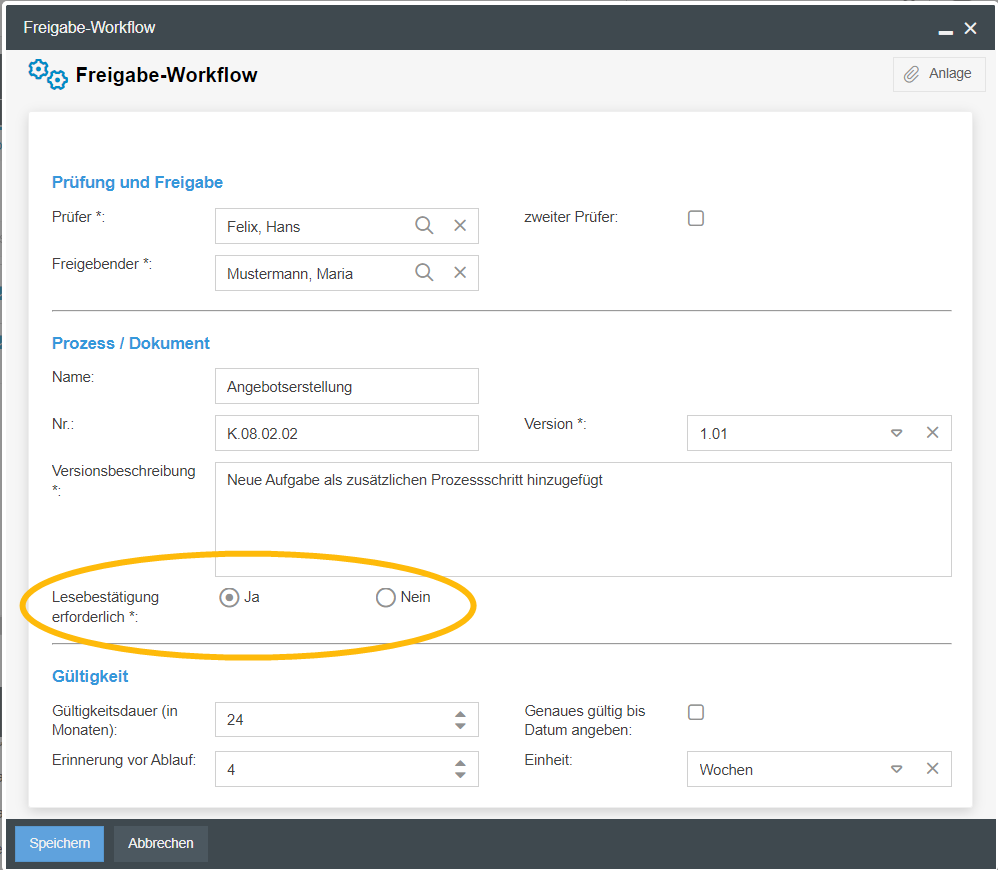Clear the Einheit field with its X icon
This screenshot has height=870, width=998.
click(x=932, y=769)
